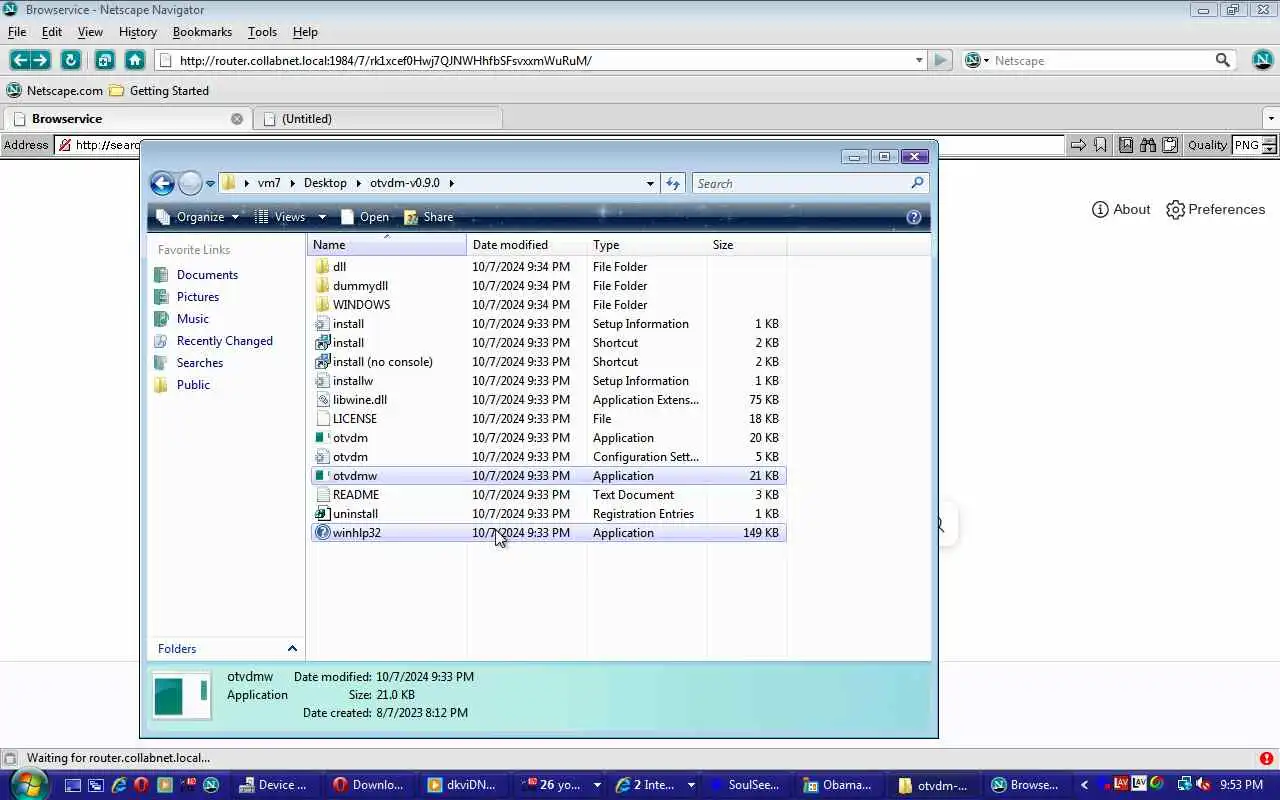Open Views options dropdown arrow
1280x800 pixels.
tap(322, 217)
